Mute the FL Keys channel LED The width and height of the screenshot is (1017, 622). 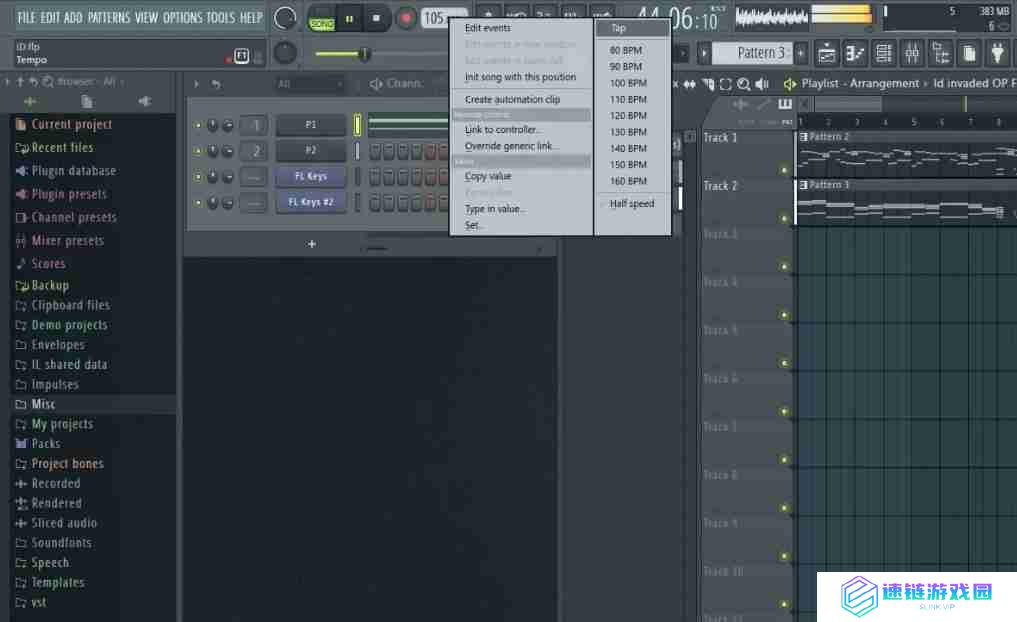[197, 177]
